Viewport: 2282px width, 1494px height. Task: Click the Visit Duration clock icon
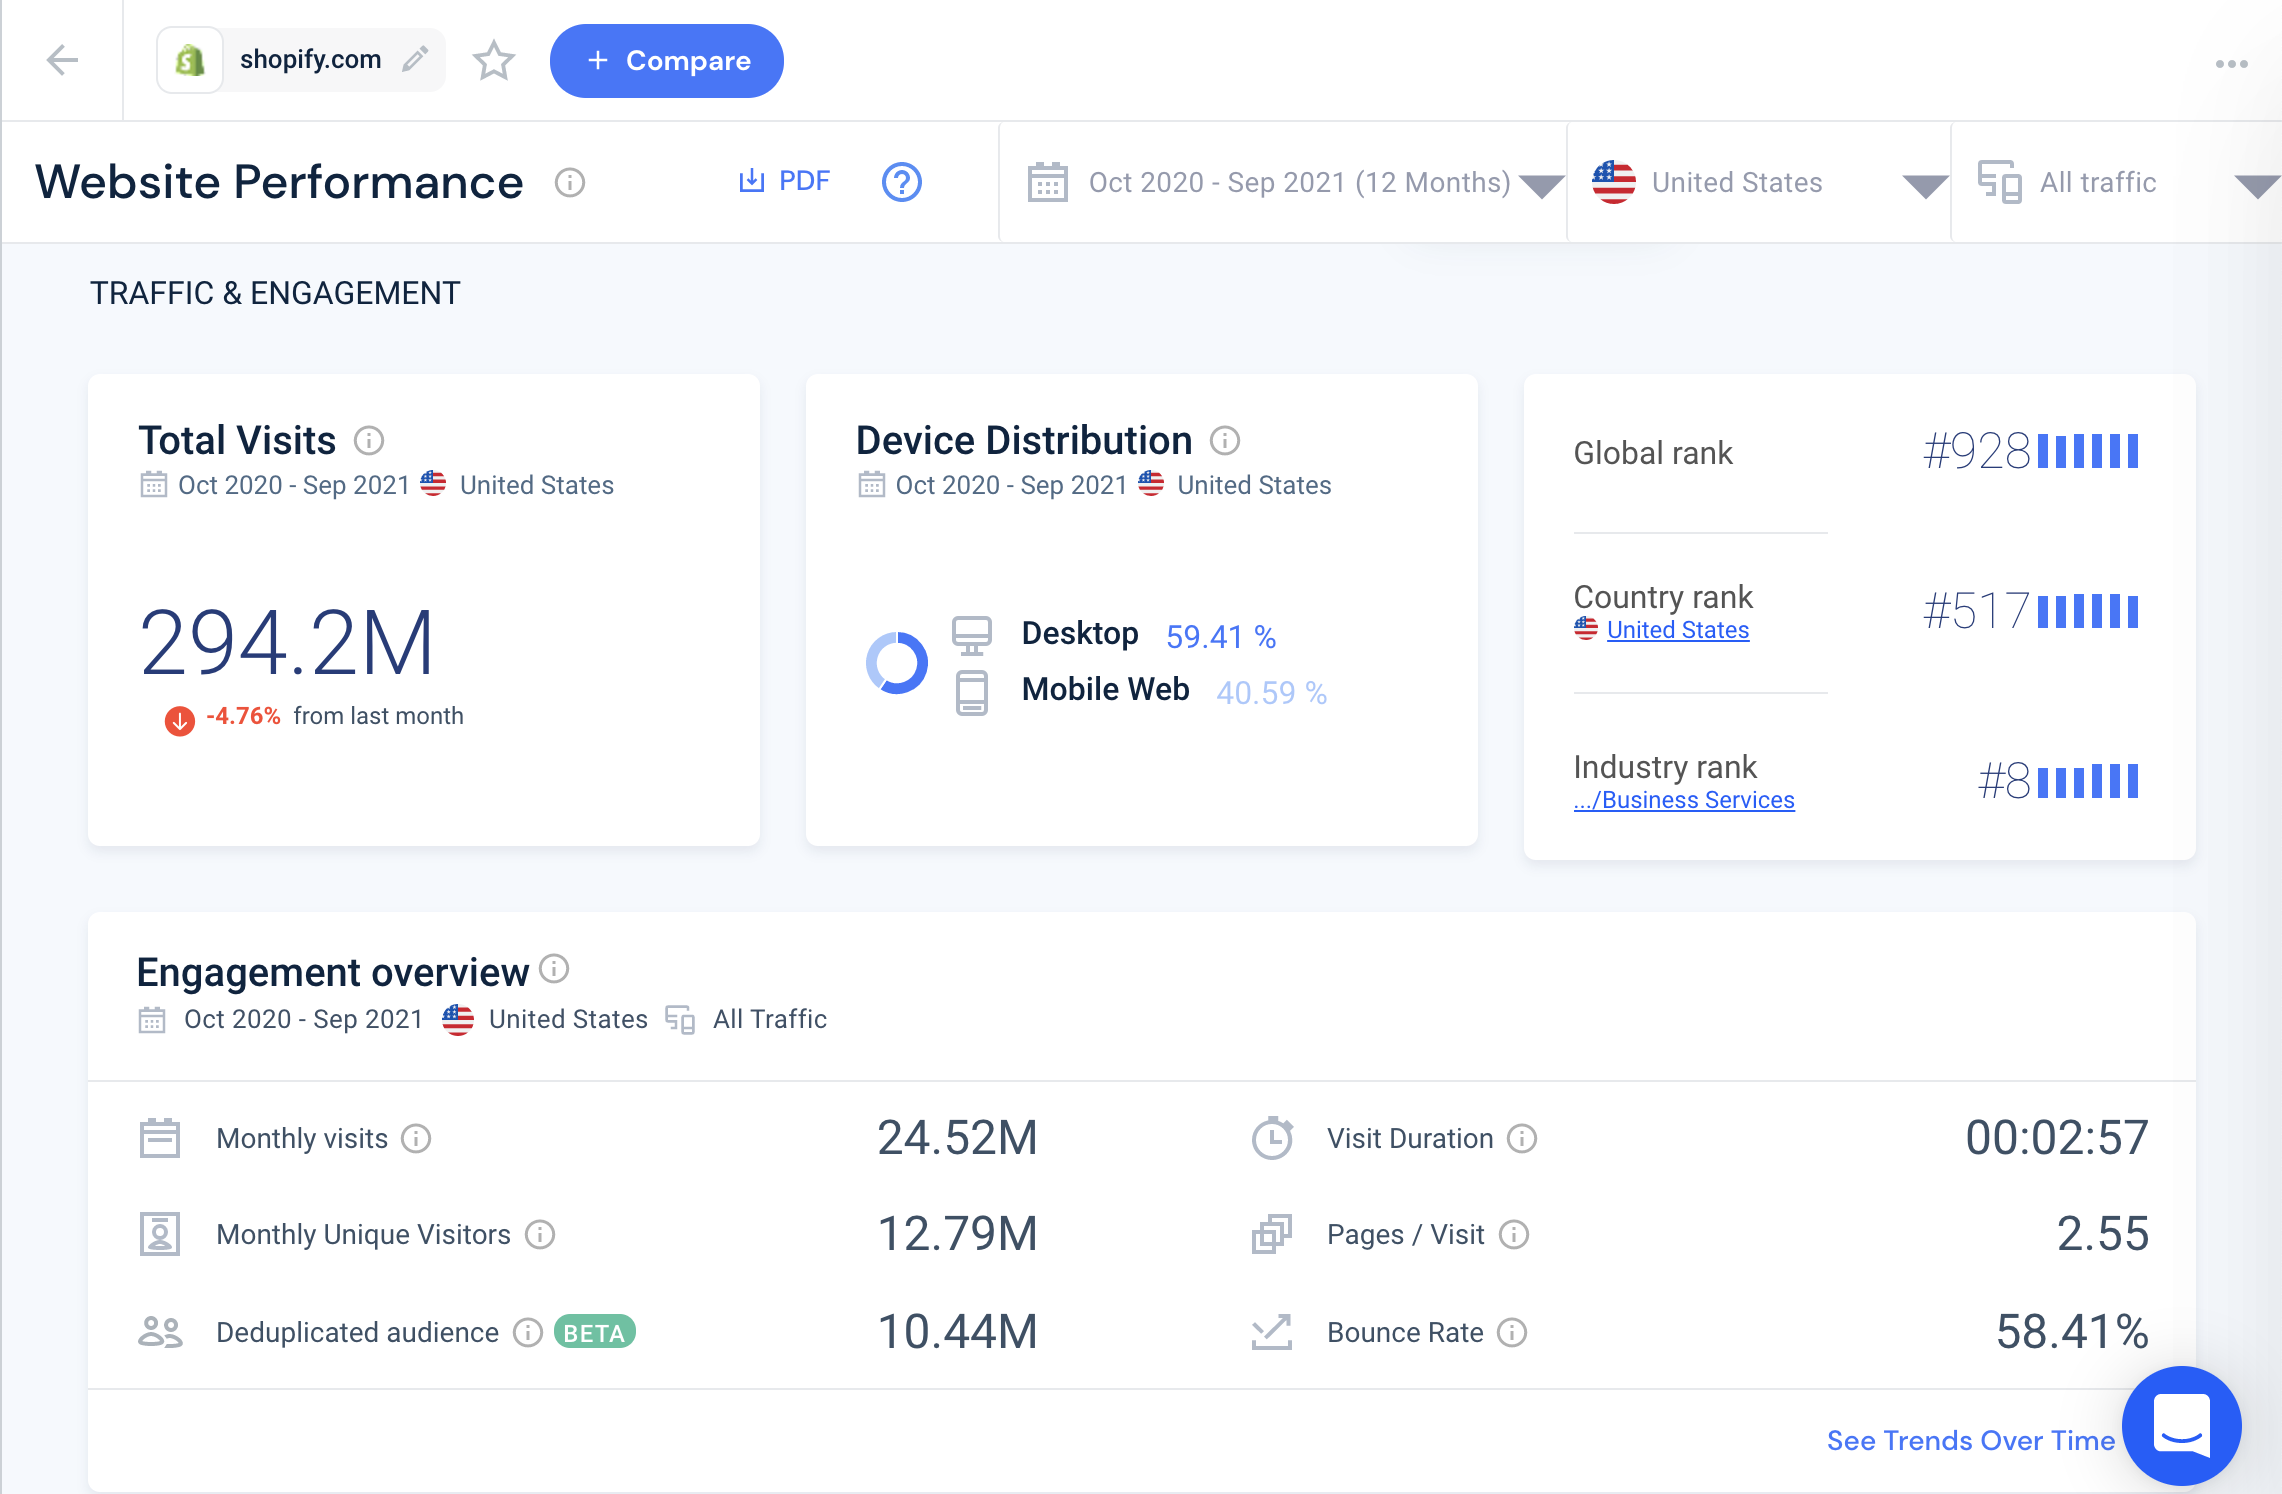click(1273, 1138)
